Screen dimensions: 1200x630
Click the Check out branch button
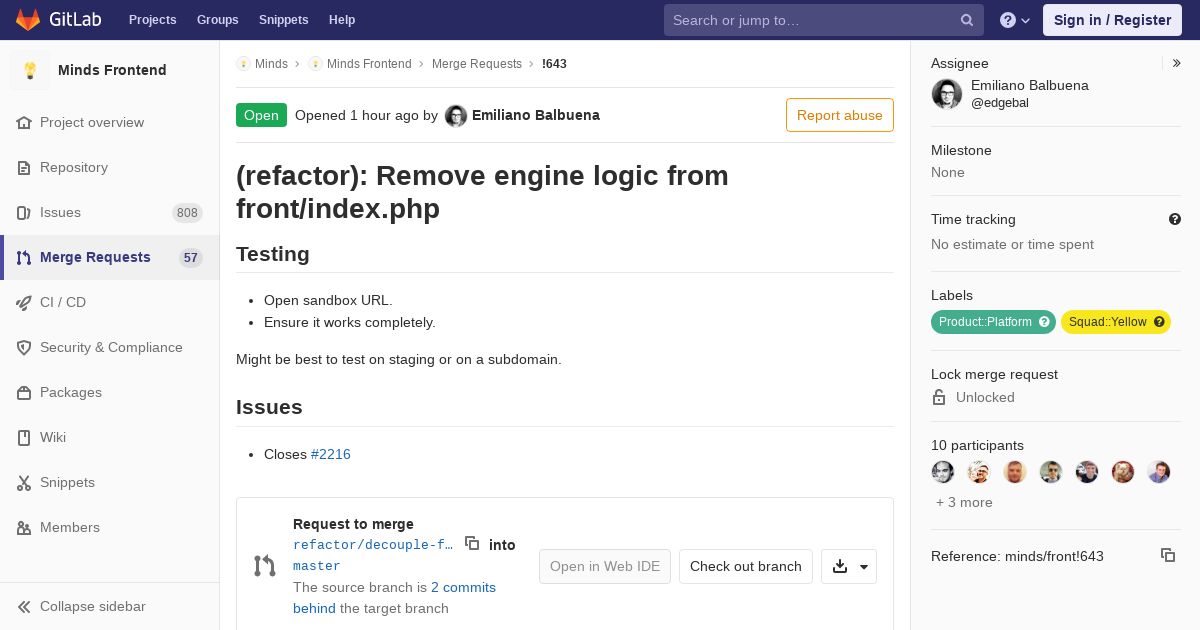click(746, 566)
